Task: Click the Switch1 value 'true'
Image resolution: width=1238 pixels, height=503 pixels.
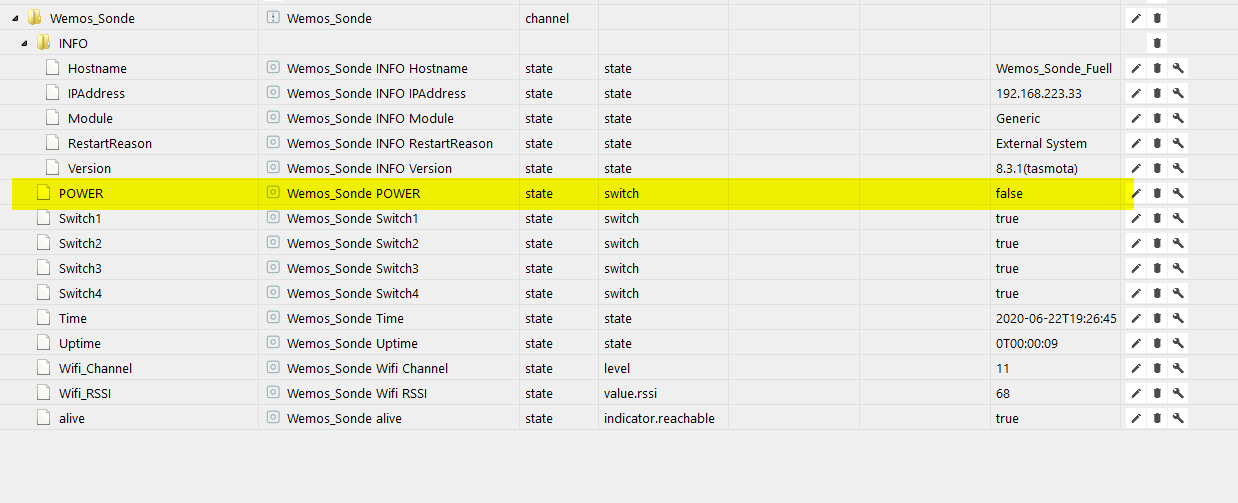Action: (x=1007, y=218)
